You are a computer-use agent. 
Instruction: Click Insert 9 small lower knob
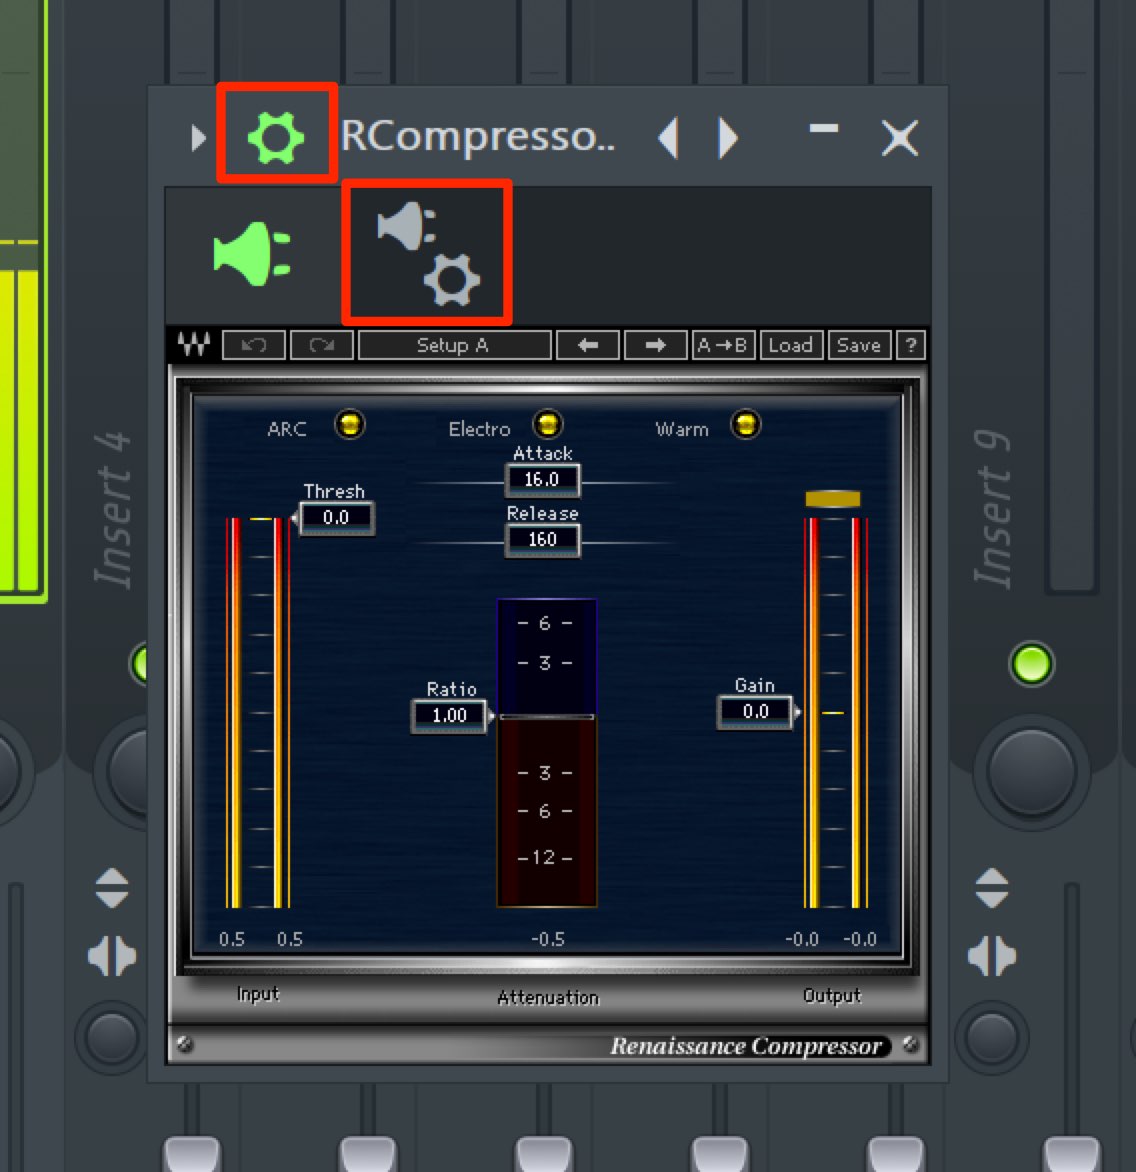point(992,1037)
